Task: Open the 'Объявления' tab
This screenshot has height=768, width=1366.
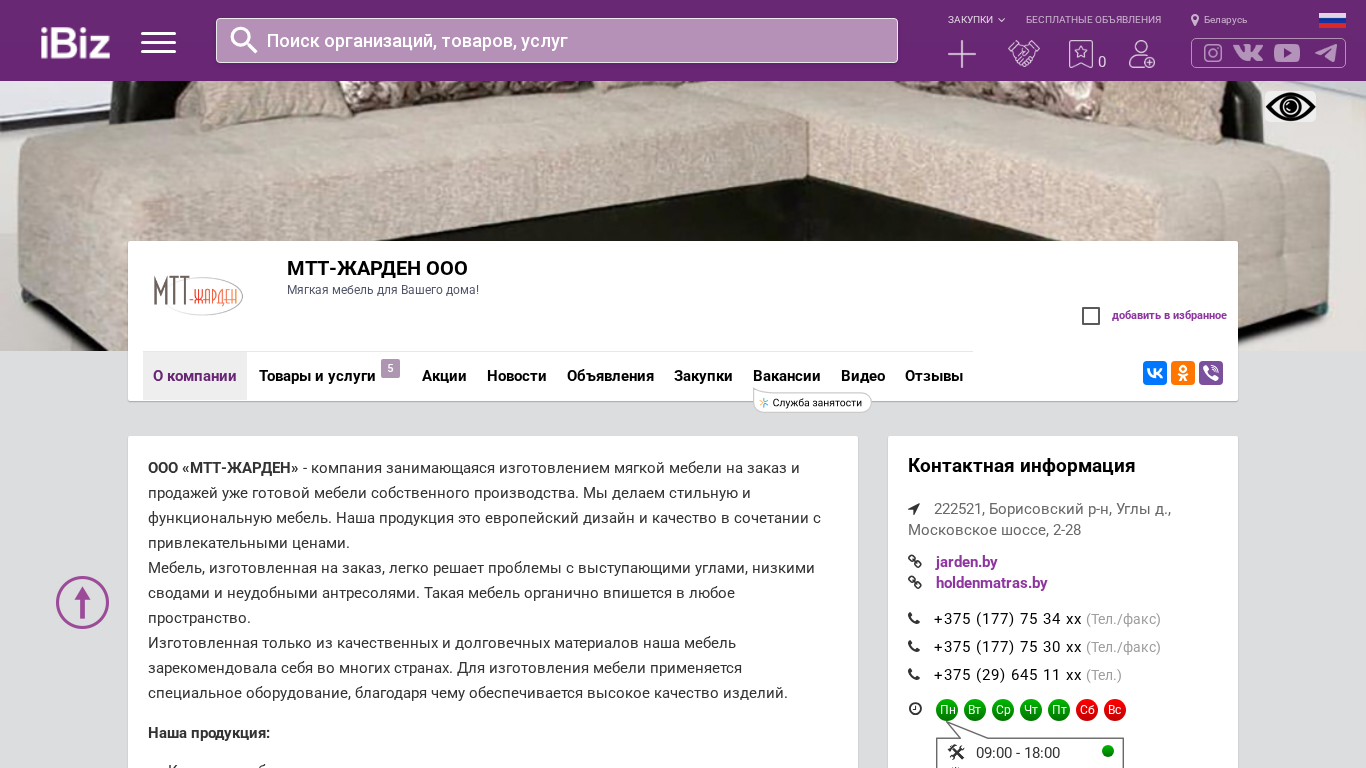Action: [610, 376]
